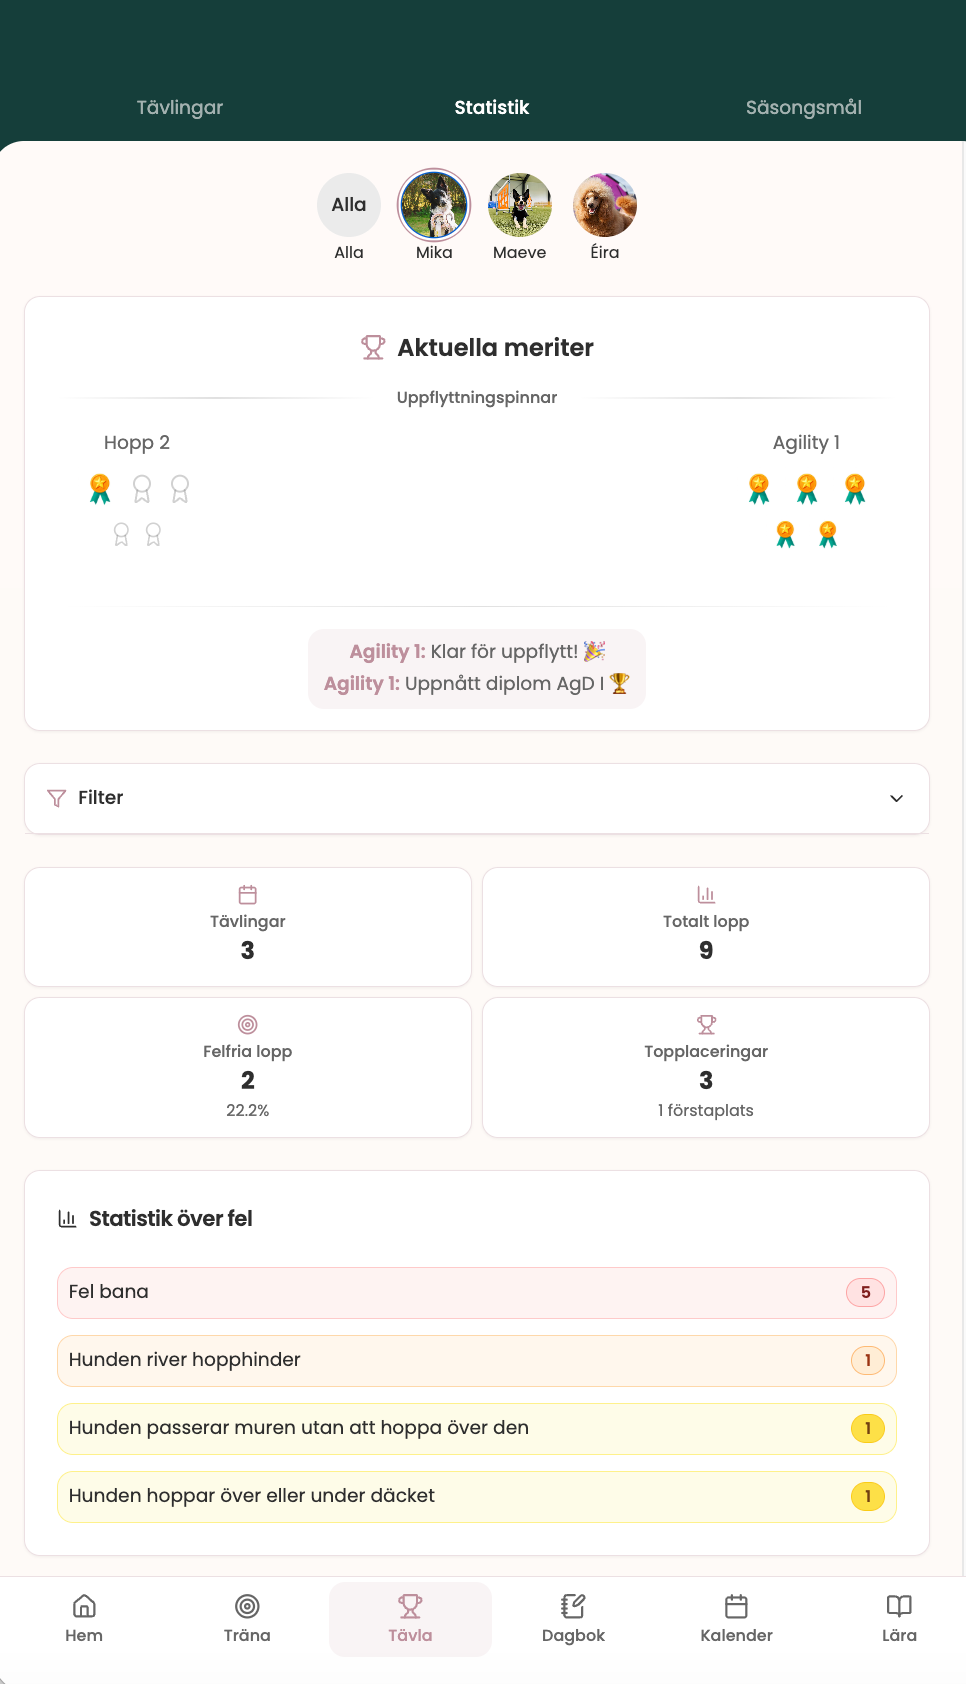The width and height of the screenshot is (966, 1684).
Task: Open the Kalender calendar icon
Action: [736, 1606]
